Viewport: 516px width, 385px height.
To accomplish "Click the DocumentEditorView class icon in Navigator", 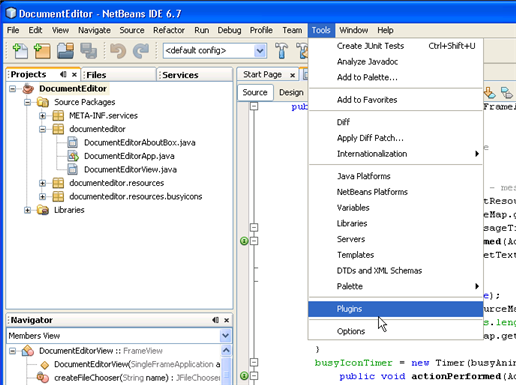I will 28,351.
